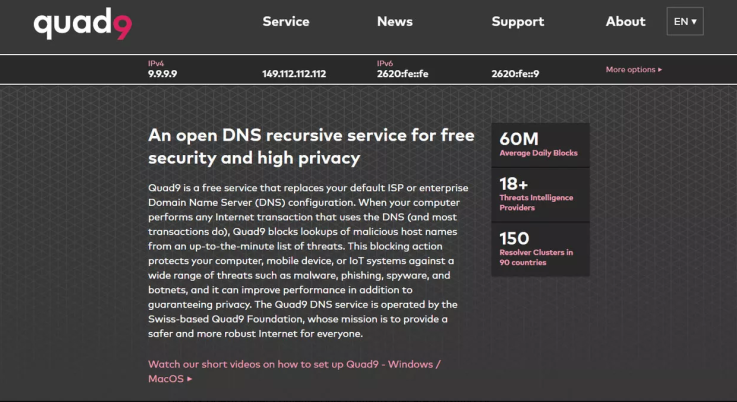The height and width of the screenshot is (402, 737).
Task: Click the Quad9 description paragraph
Action: [x=308, y=260]
